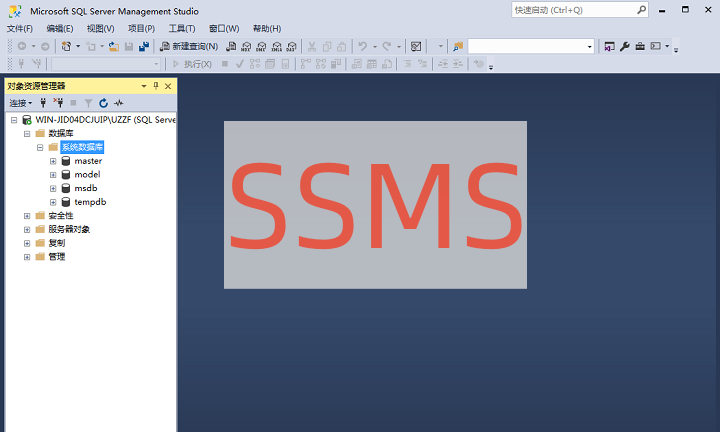The width and height of the screenshot is (720, 432).
Task: Click the Properties wrench icon
Action: point(624,46)
